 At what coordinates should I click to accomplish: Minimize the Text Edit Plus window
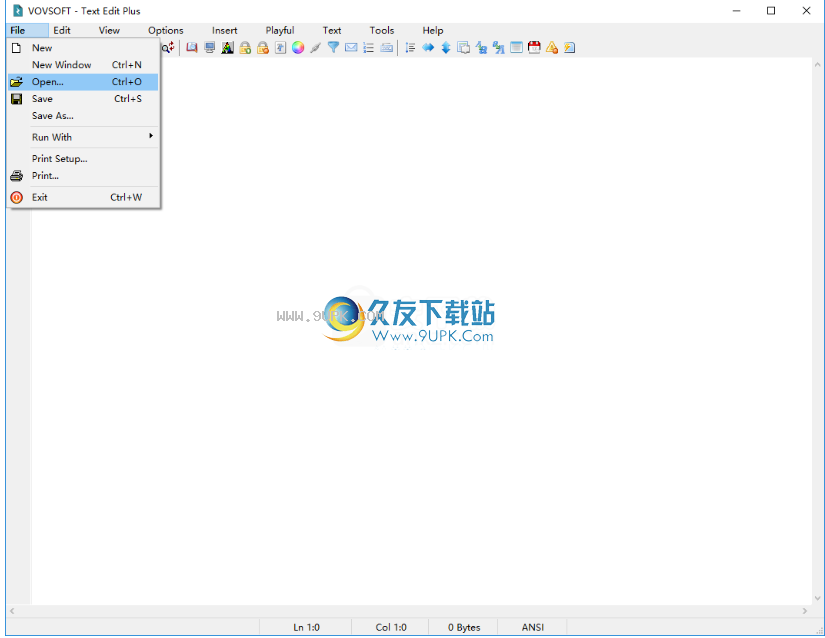pos(737,11)
